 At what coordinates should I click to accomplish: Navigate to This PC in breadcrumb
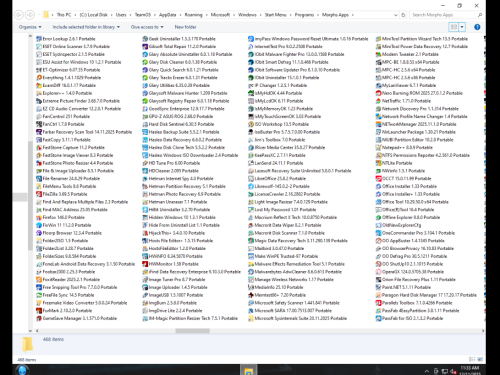[64, 15]
